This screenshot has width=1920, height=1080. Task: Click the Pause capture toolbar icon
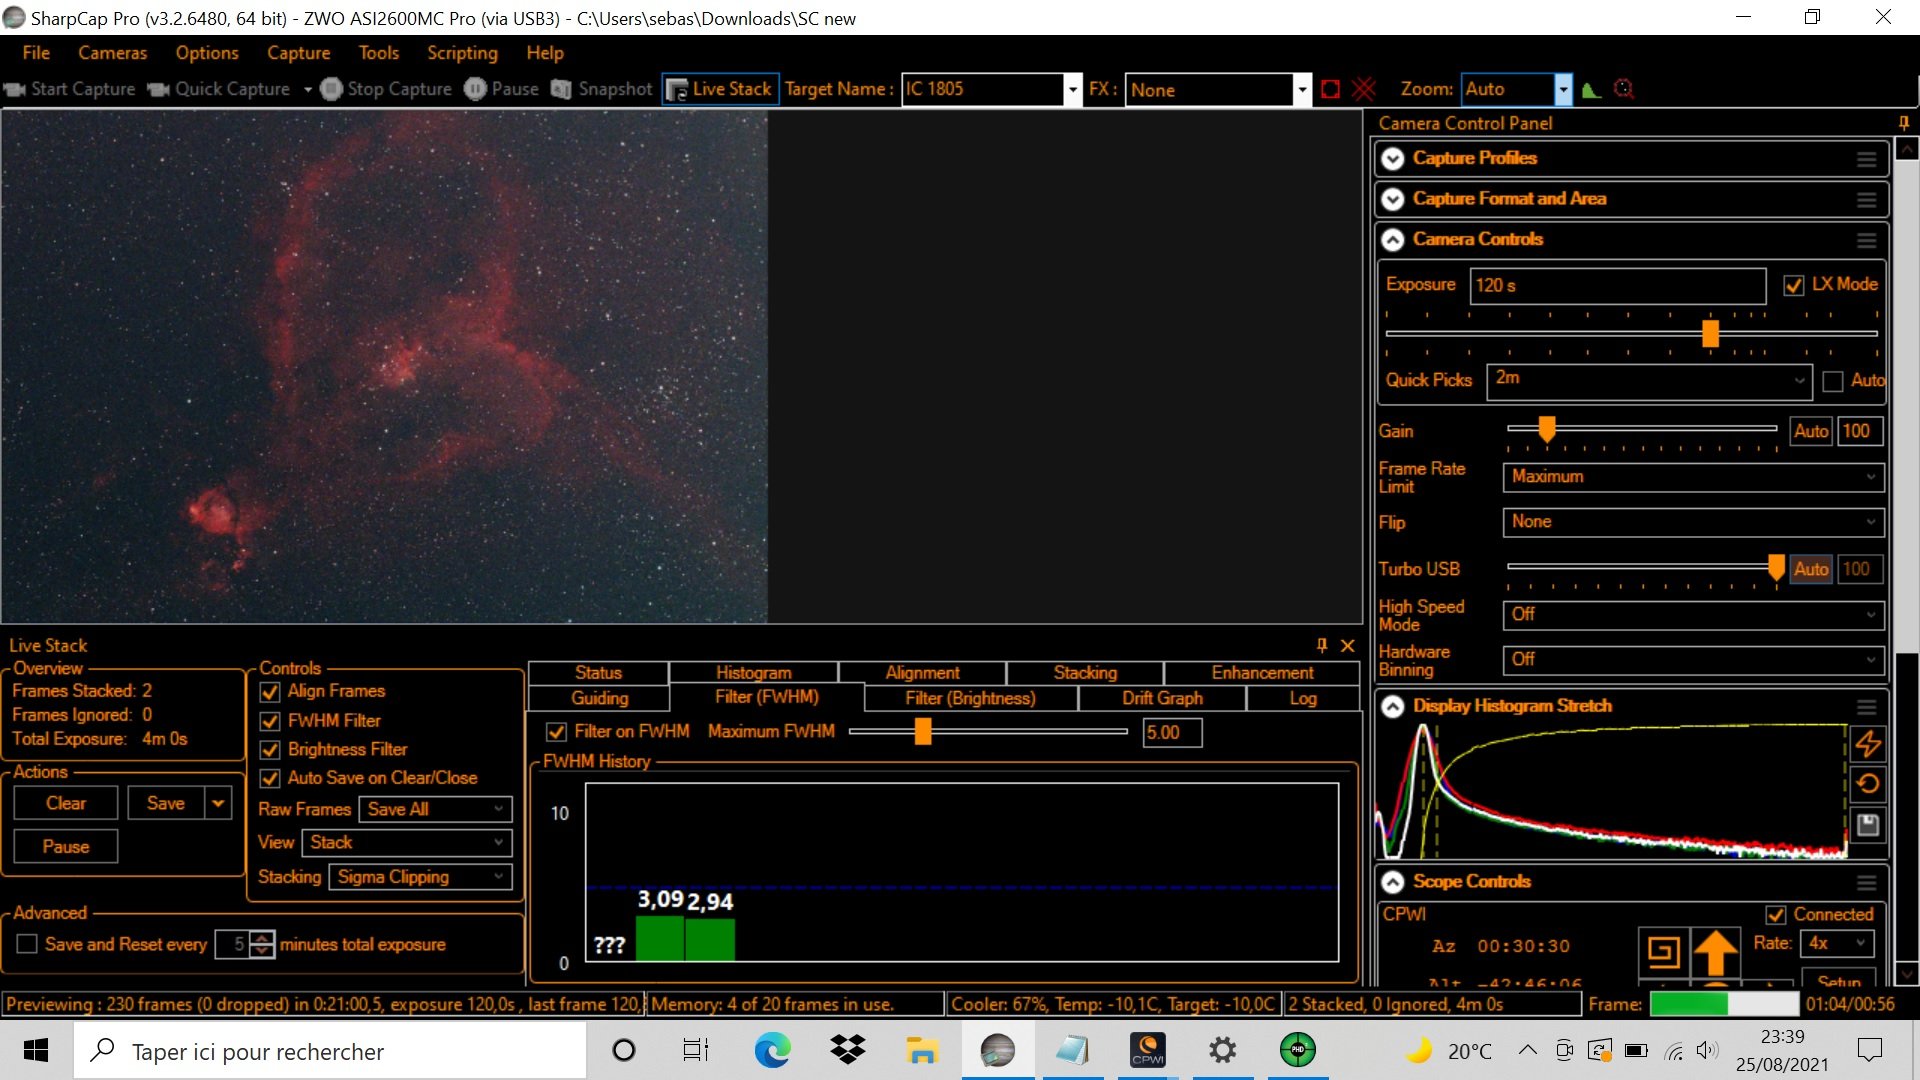(x=475, y=90)
